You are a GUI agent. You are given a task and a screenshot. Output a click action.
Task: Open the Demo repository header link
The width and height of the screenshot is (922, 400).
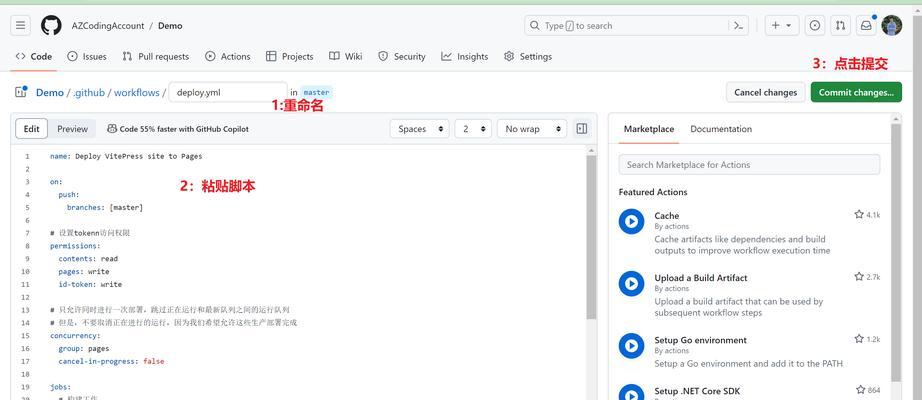(170, 26)
